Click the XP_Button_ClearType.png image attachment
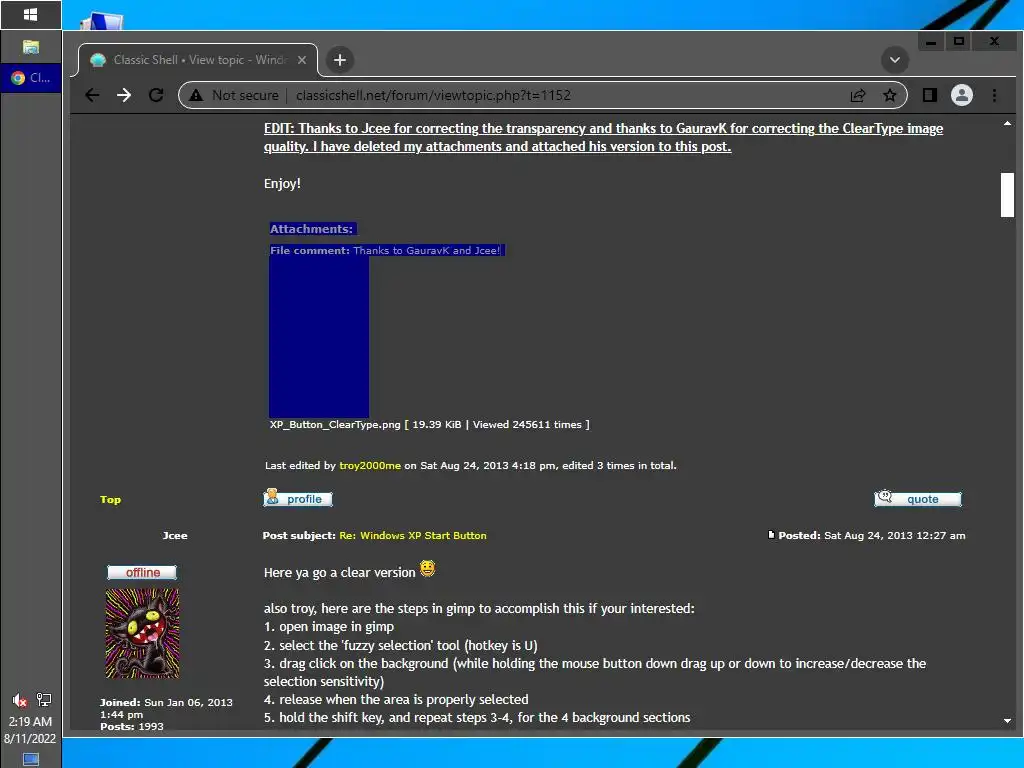 pos(319,336)
